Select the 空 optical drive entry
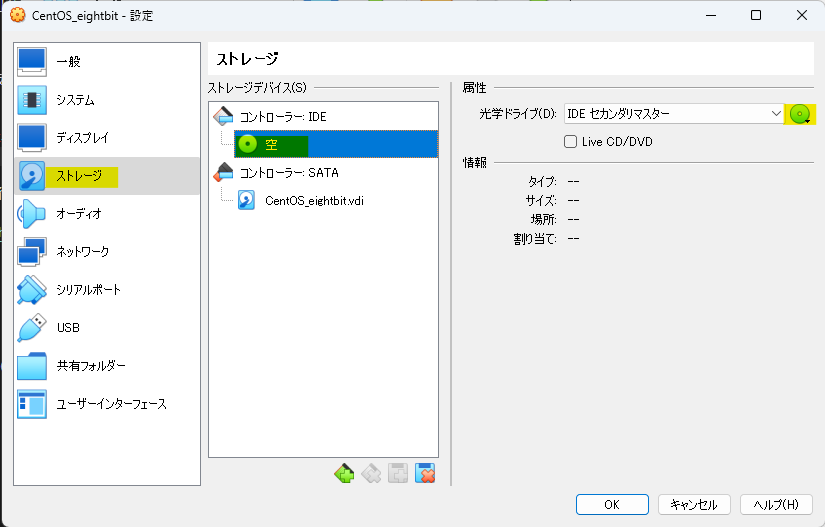Image resolution: width=825 pixels, height=527 pixels. (336, 144)
